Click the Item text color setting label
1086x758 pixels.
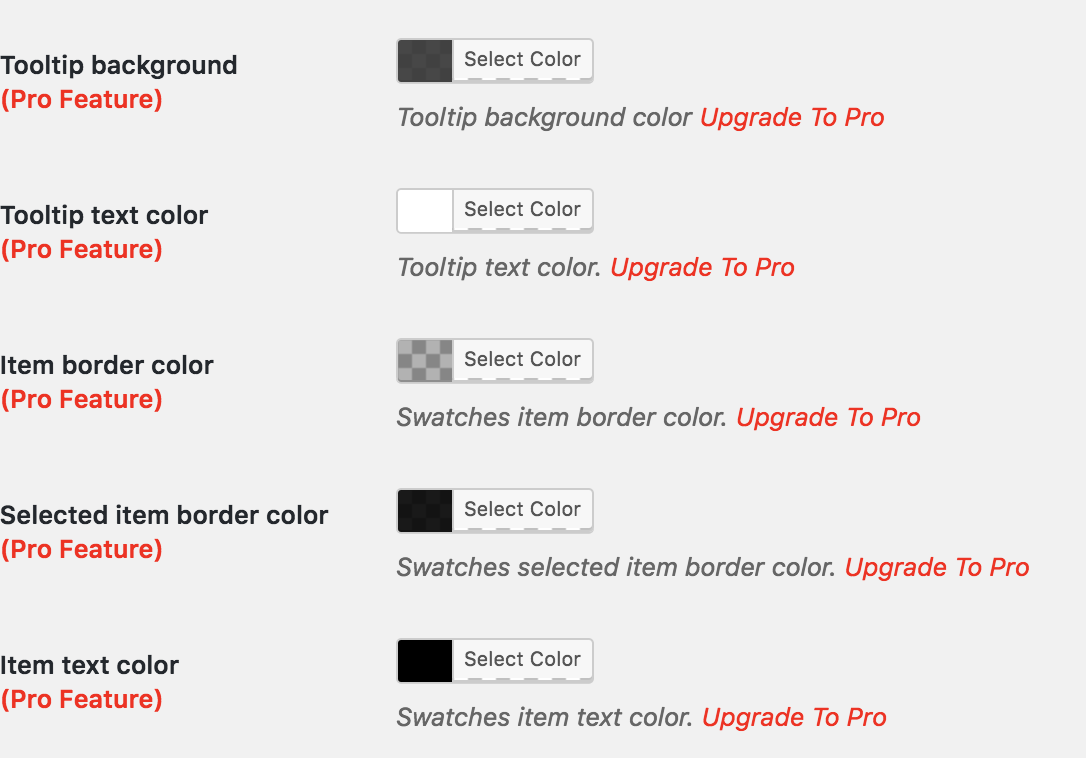tap(90, 666)
